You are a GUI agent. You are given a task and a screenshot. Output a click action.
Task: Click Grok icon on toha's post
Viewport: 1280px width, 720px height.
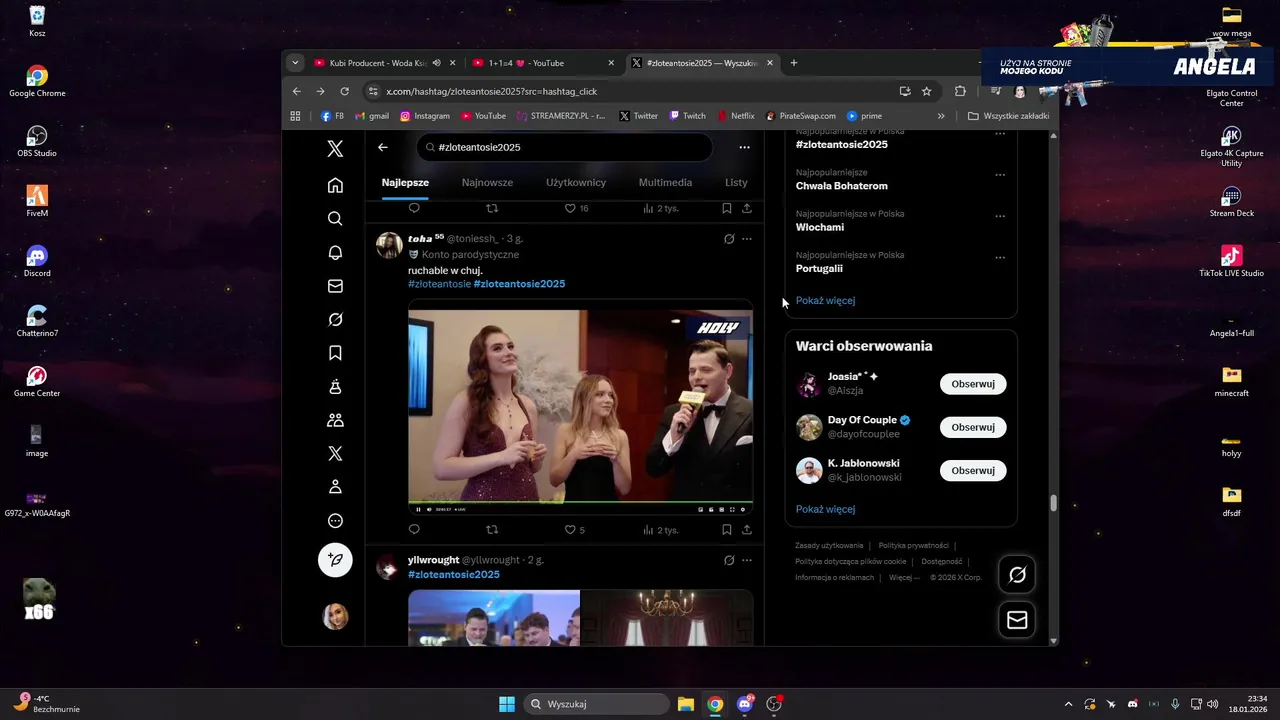[x=729, y=239]
